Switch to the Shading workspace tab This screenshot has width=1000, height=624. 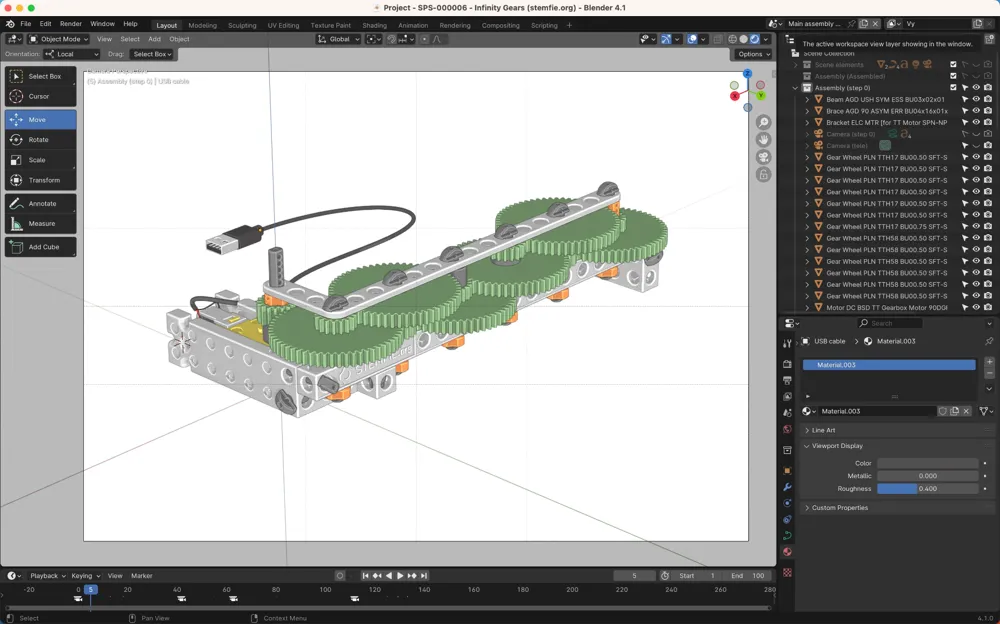tap(375, 25)
